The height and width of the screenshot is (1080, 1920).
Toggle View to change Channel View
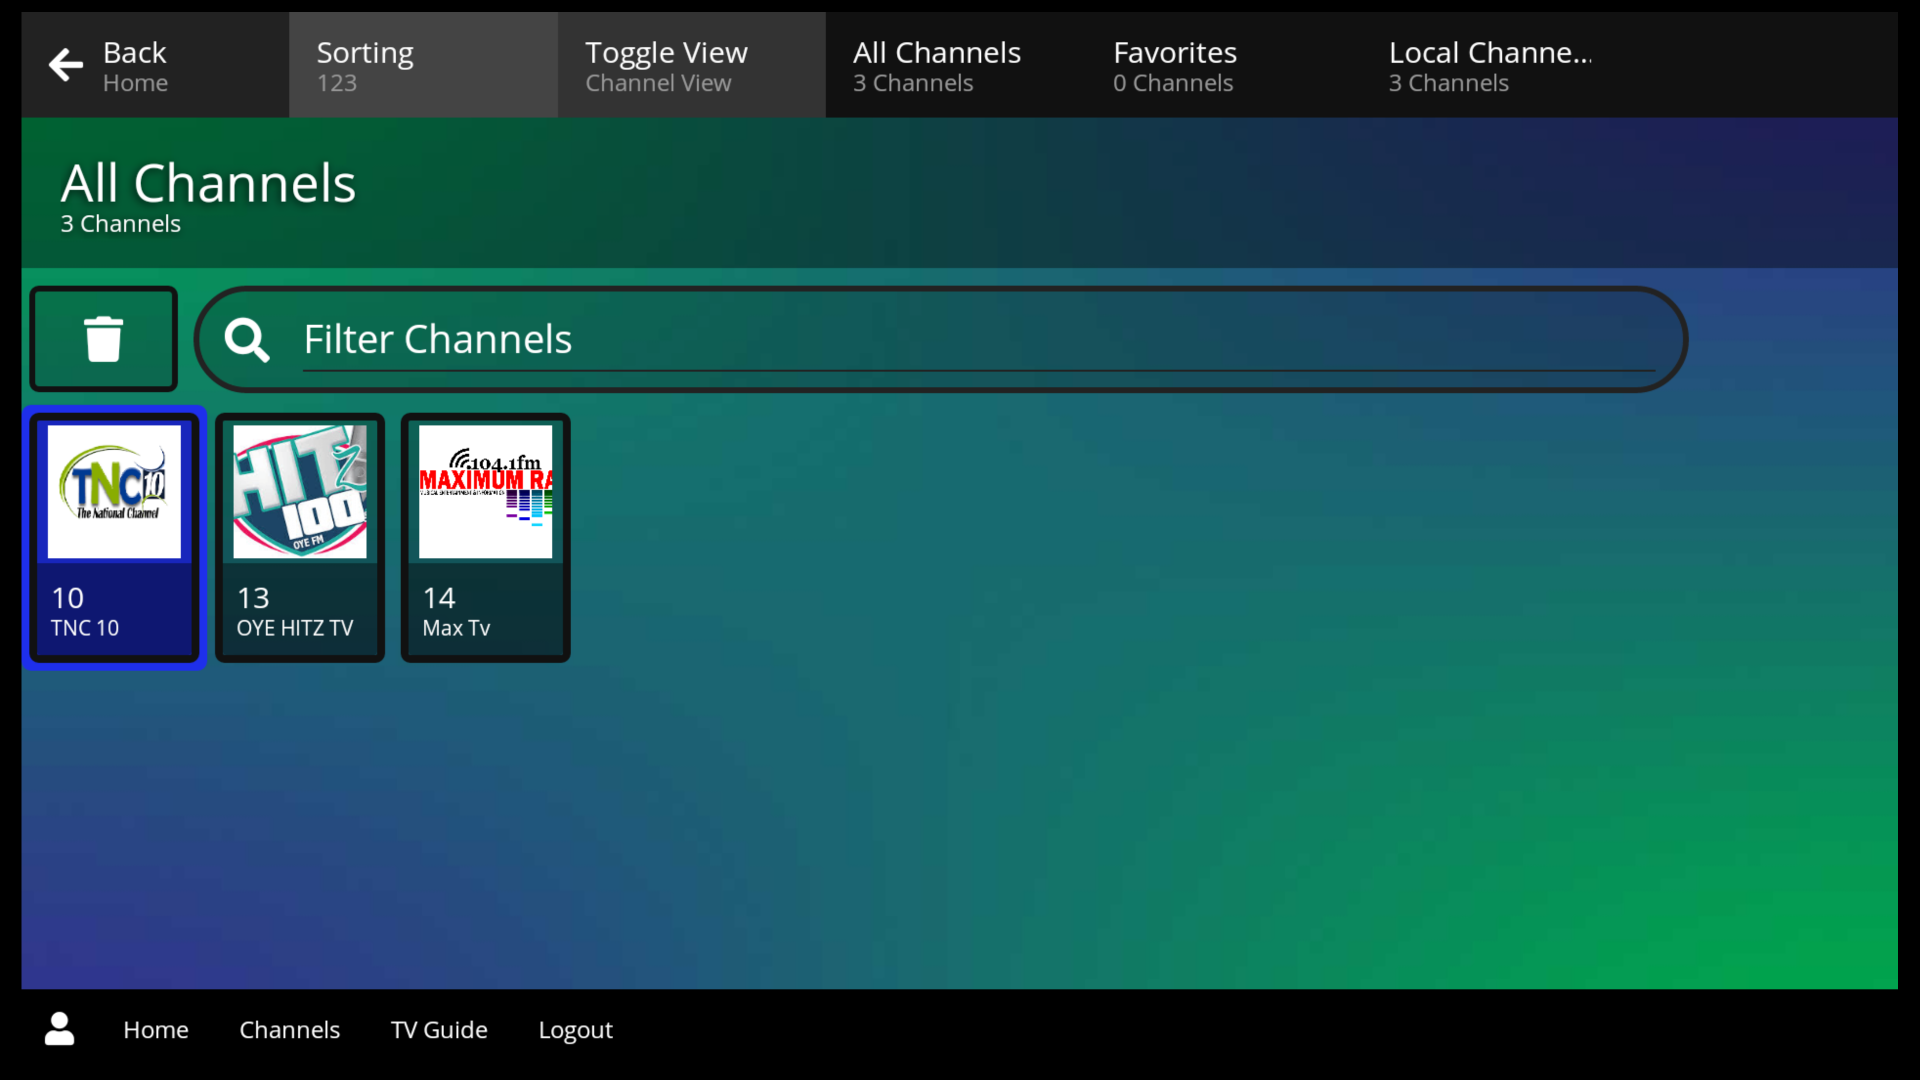tap(690, 64)
